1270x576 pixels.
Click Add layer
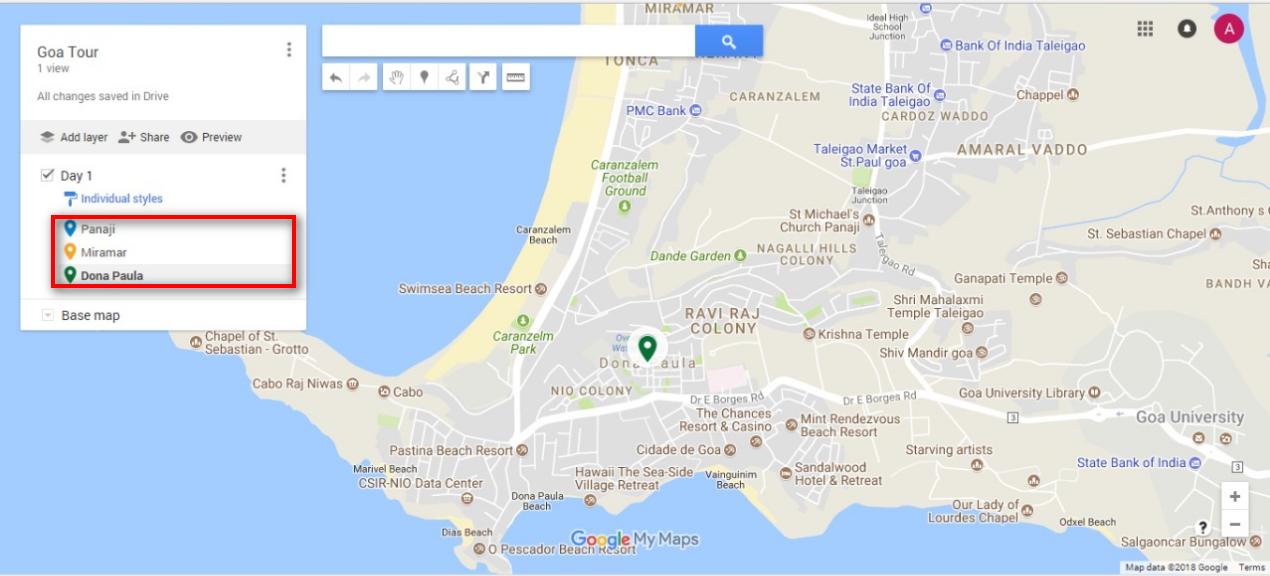[x=73, y=137]
